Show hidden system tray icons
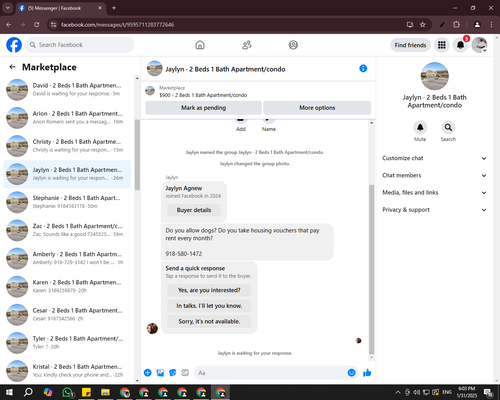The image size is (500, 400). pyautogui.click(x=398, y=392)
